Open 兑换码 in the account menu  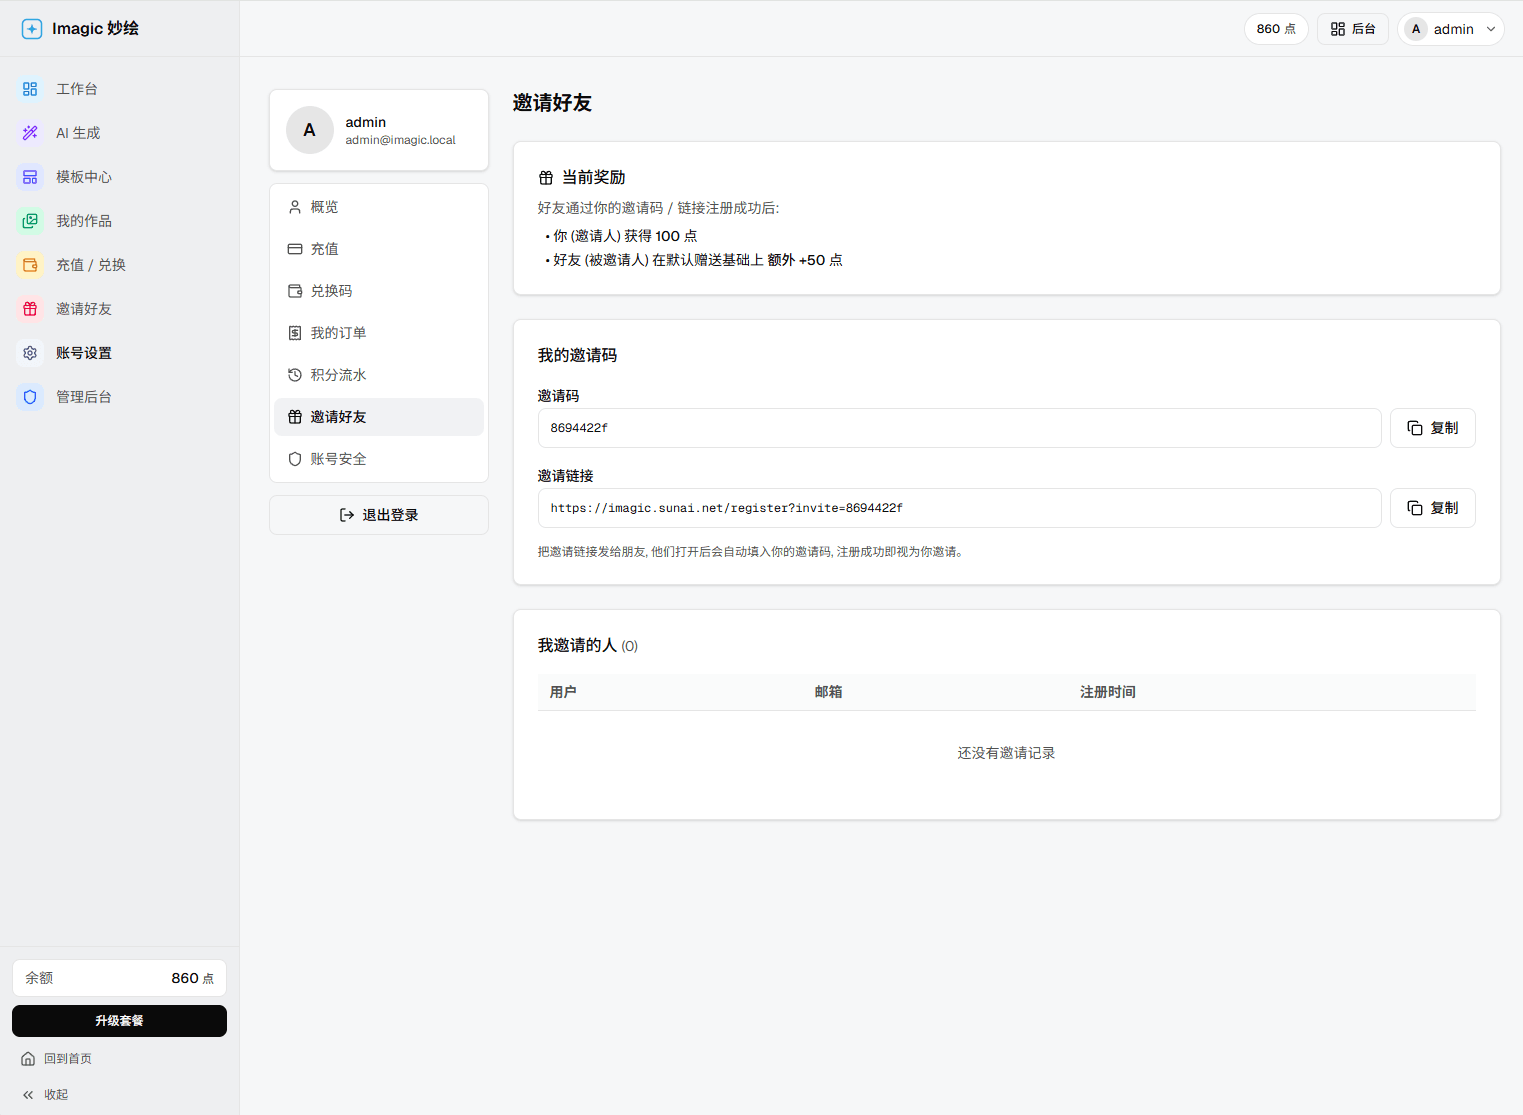pyautogui.click(x=379, y=291)
